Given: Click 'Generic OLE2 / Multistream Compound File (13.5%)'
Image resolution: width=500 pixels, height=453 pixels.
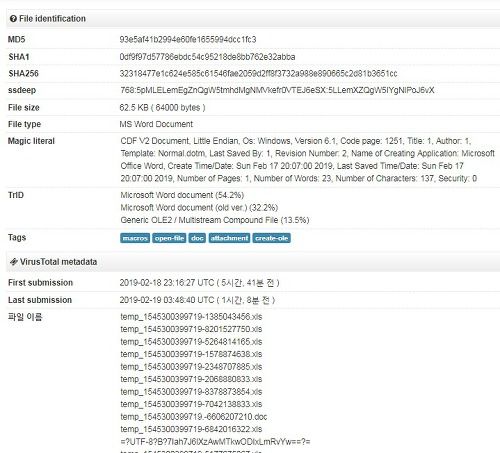Looking at the screenshot, I should [215, 220].
